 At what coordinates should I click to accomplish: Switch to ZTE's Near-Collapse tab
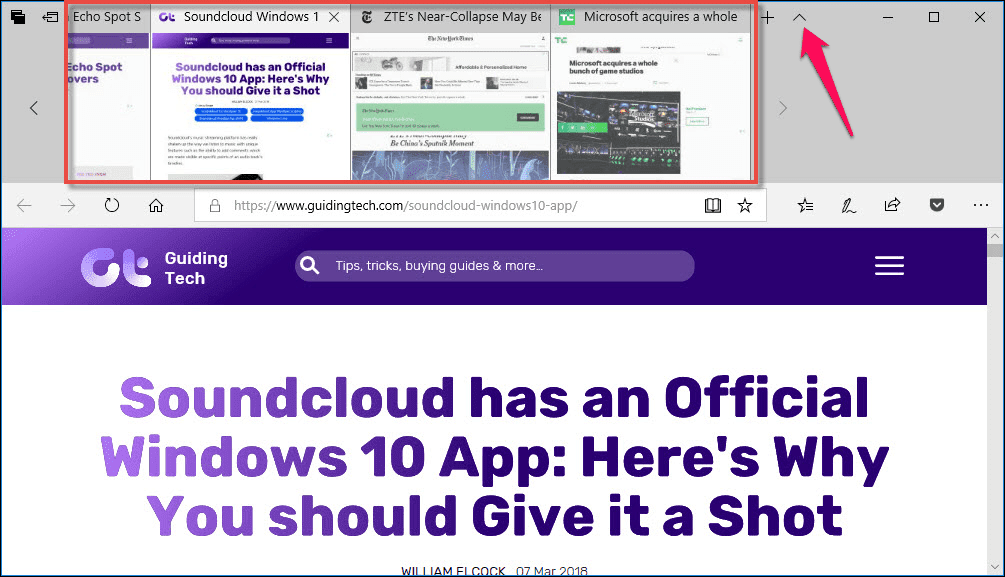pyautogui.click(x=451, y=17)
